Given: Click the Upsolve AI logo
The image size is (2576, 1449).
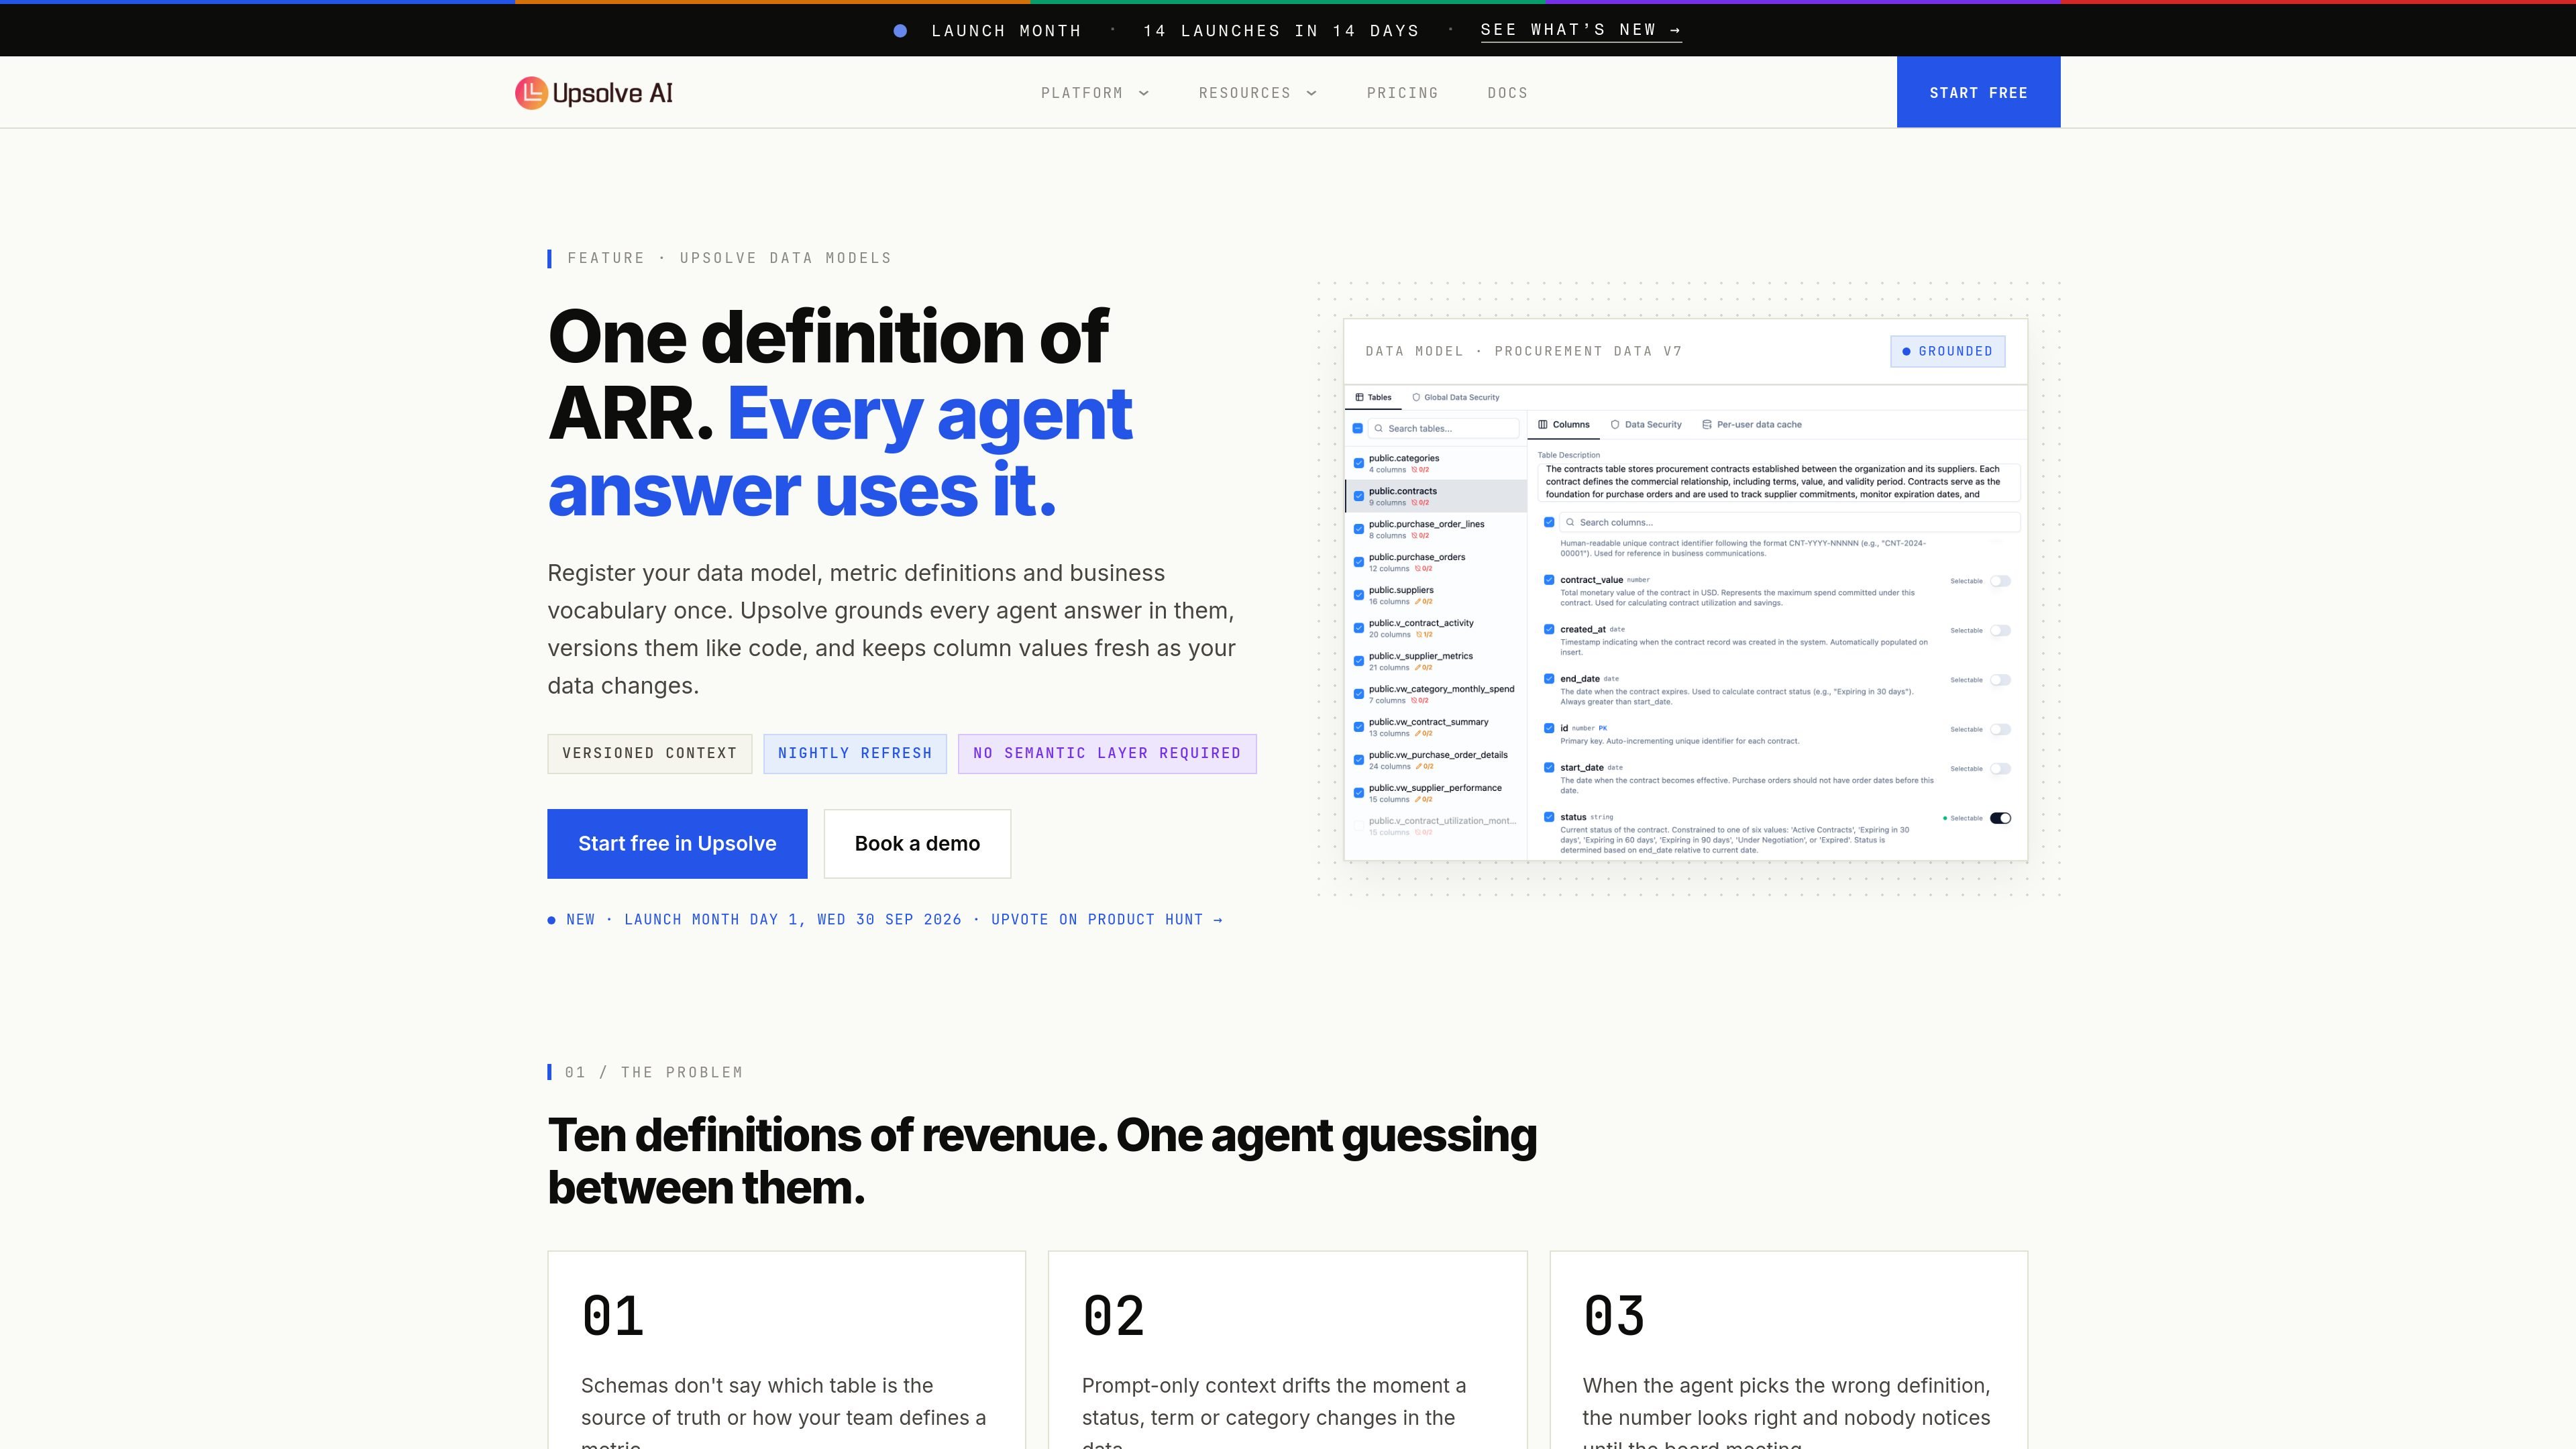Looking at the screenshot, I should click(594, 93).
